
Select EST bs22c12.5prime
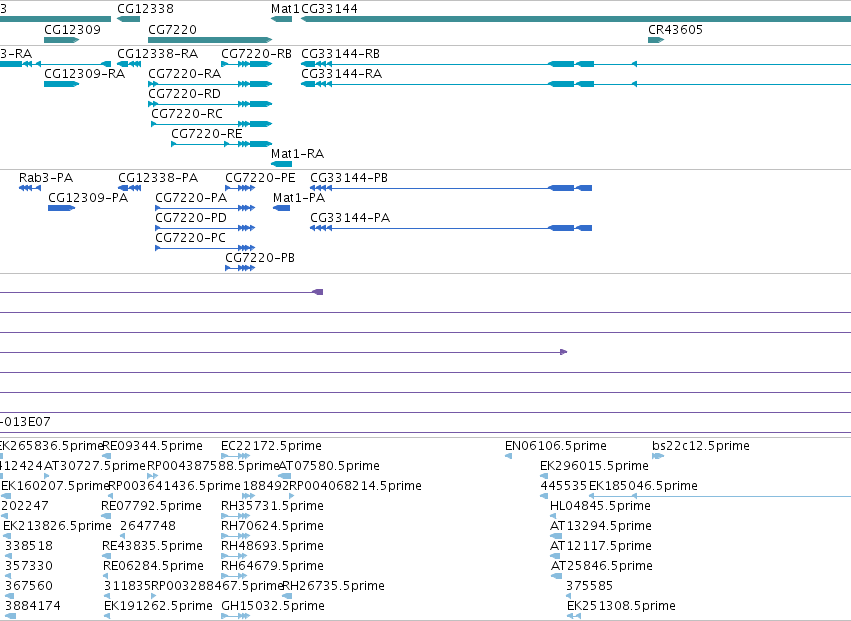coord(701,446)
